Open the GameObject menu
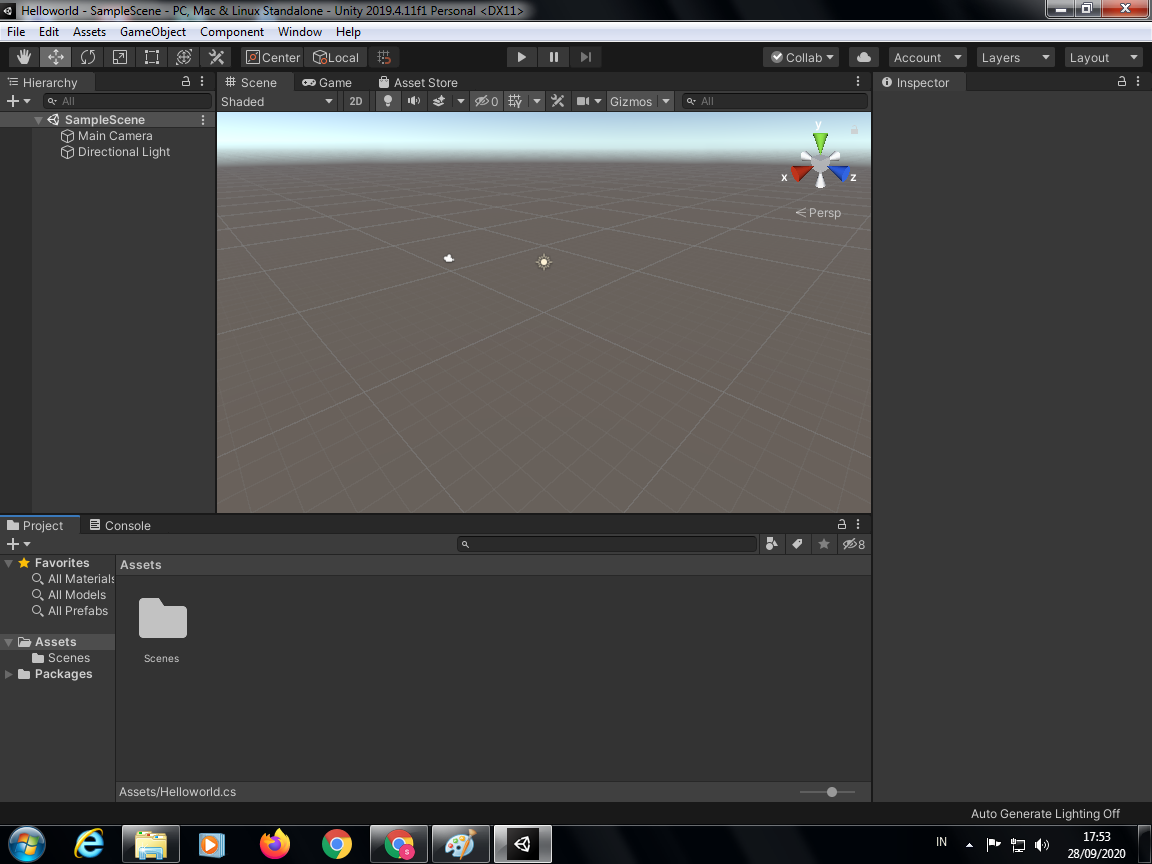This screenshot has height=864, width=1152. click(x=153, y=32)
